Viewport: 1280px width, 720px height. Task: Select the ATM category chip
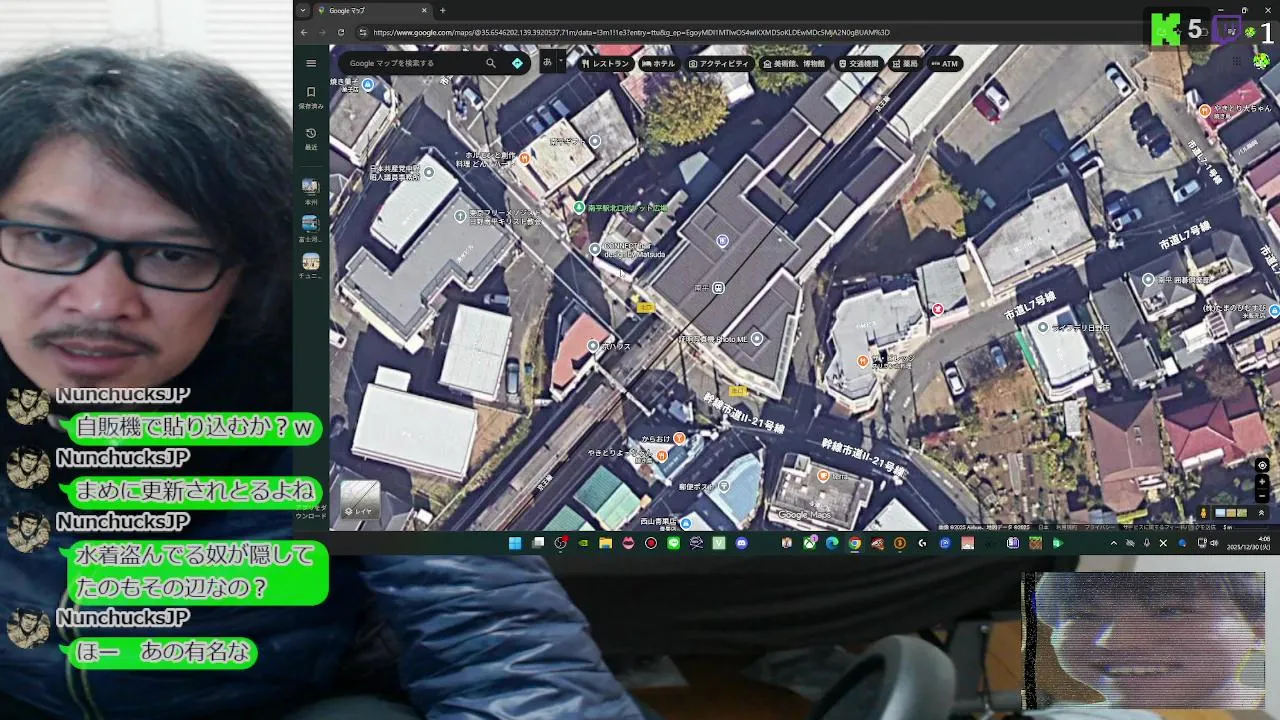coord(944,63)
